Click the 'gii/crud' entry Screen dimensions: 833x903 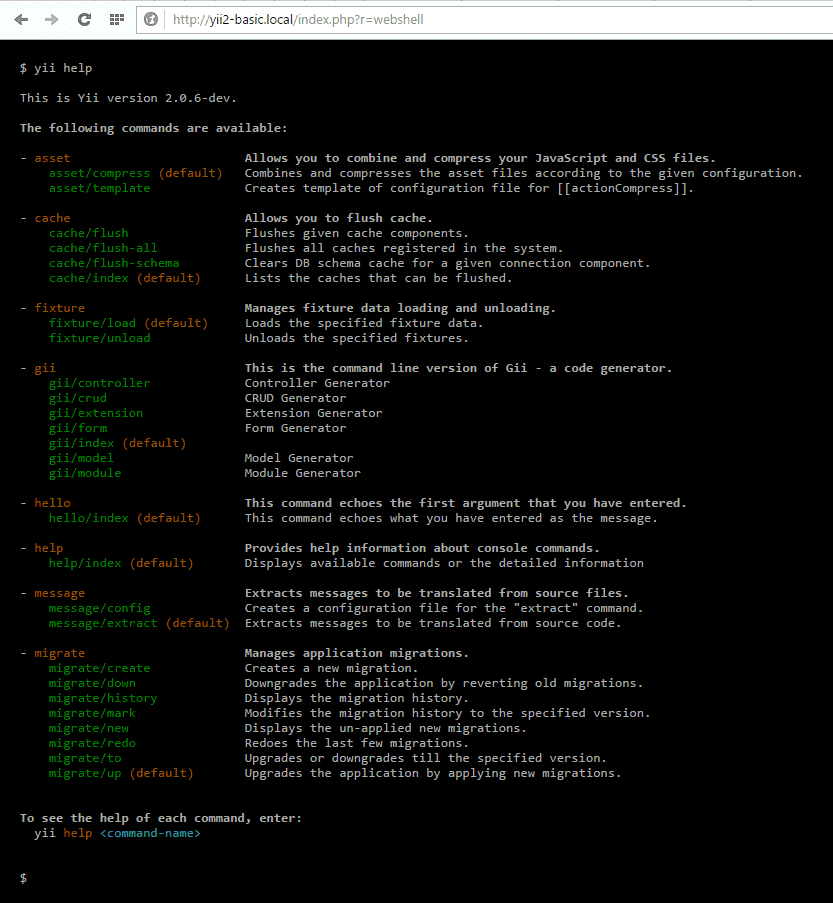click(78, 397)
